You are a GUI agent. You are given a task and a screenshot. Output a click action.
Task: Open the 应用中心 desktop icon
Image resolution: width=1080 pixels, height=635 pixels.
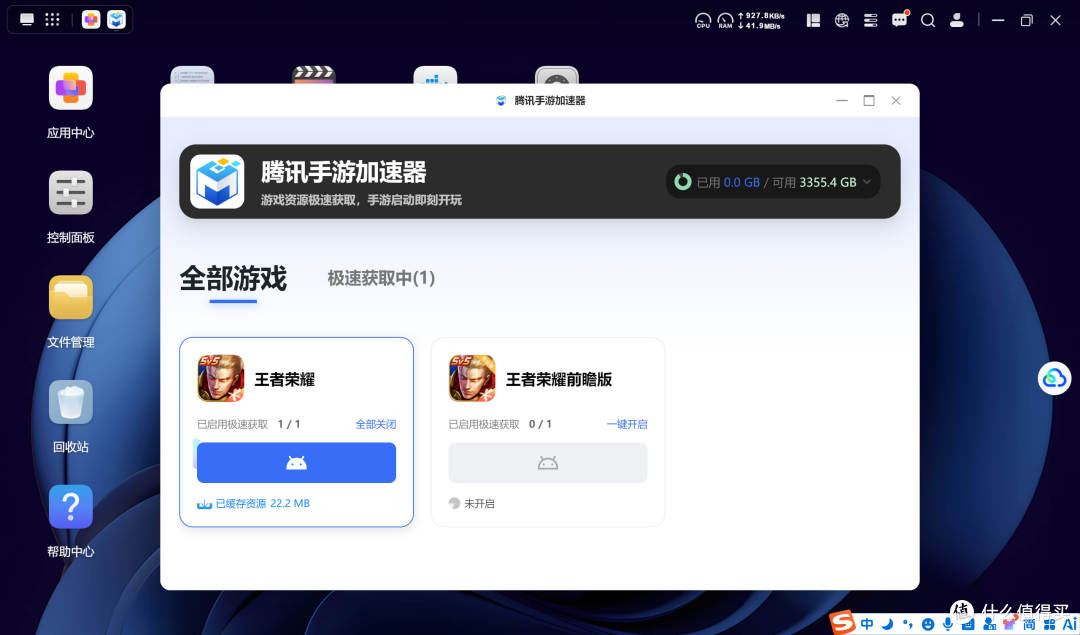point(71,87)
